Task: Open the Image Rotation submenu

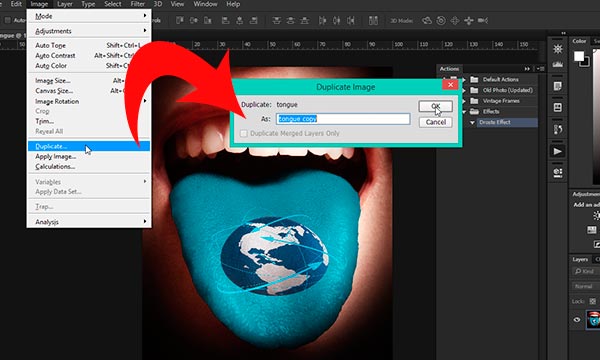Action: (89, 101)
